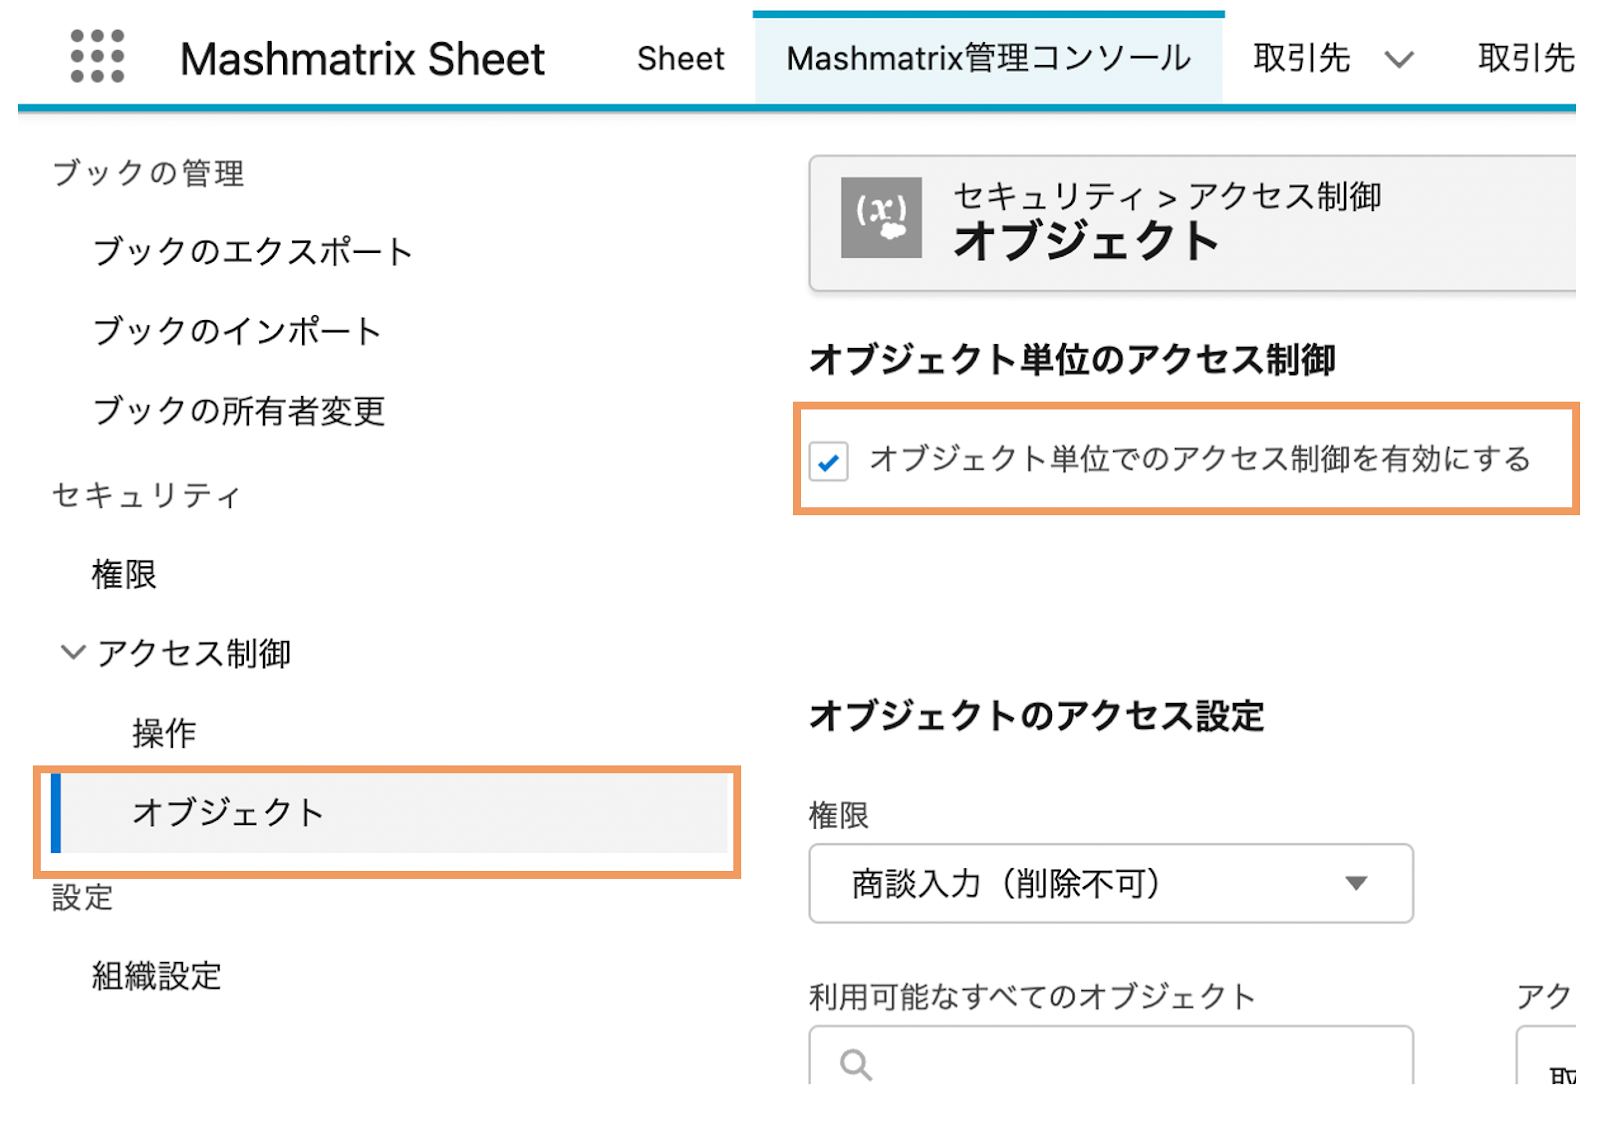The height and width of the screenshot is (1142, 1600).
Task: Select 操作 under アクセス制御
Action: 164,733
